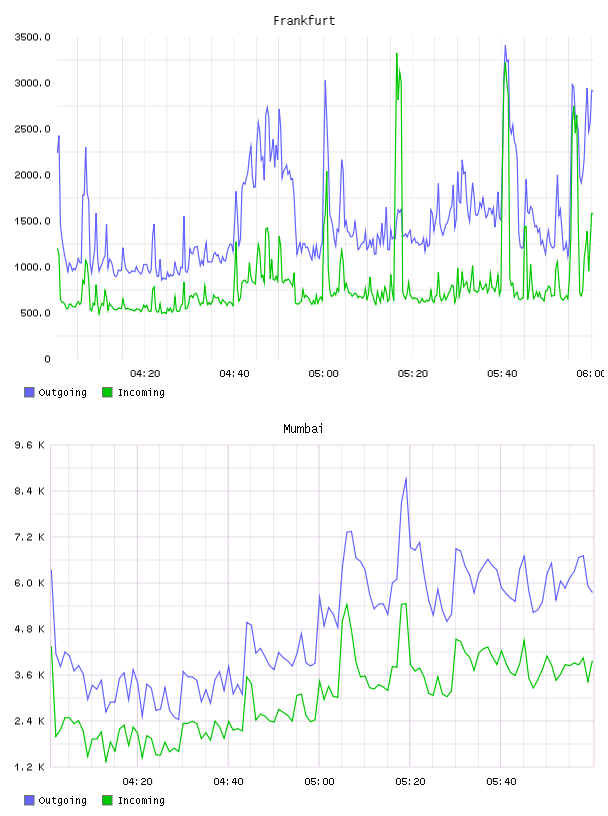Click the 05:00 time label in Mumbai chart
Viewport: 608px width, 816px height.
pos(319,782)
